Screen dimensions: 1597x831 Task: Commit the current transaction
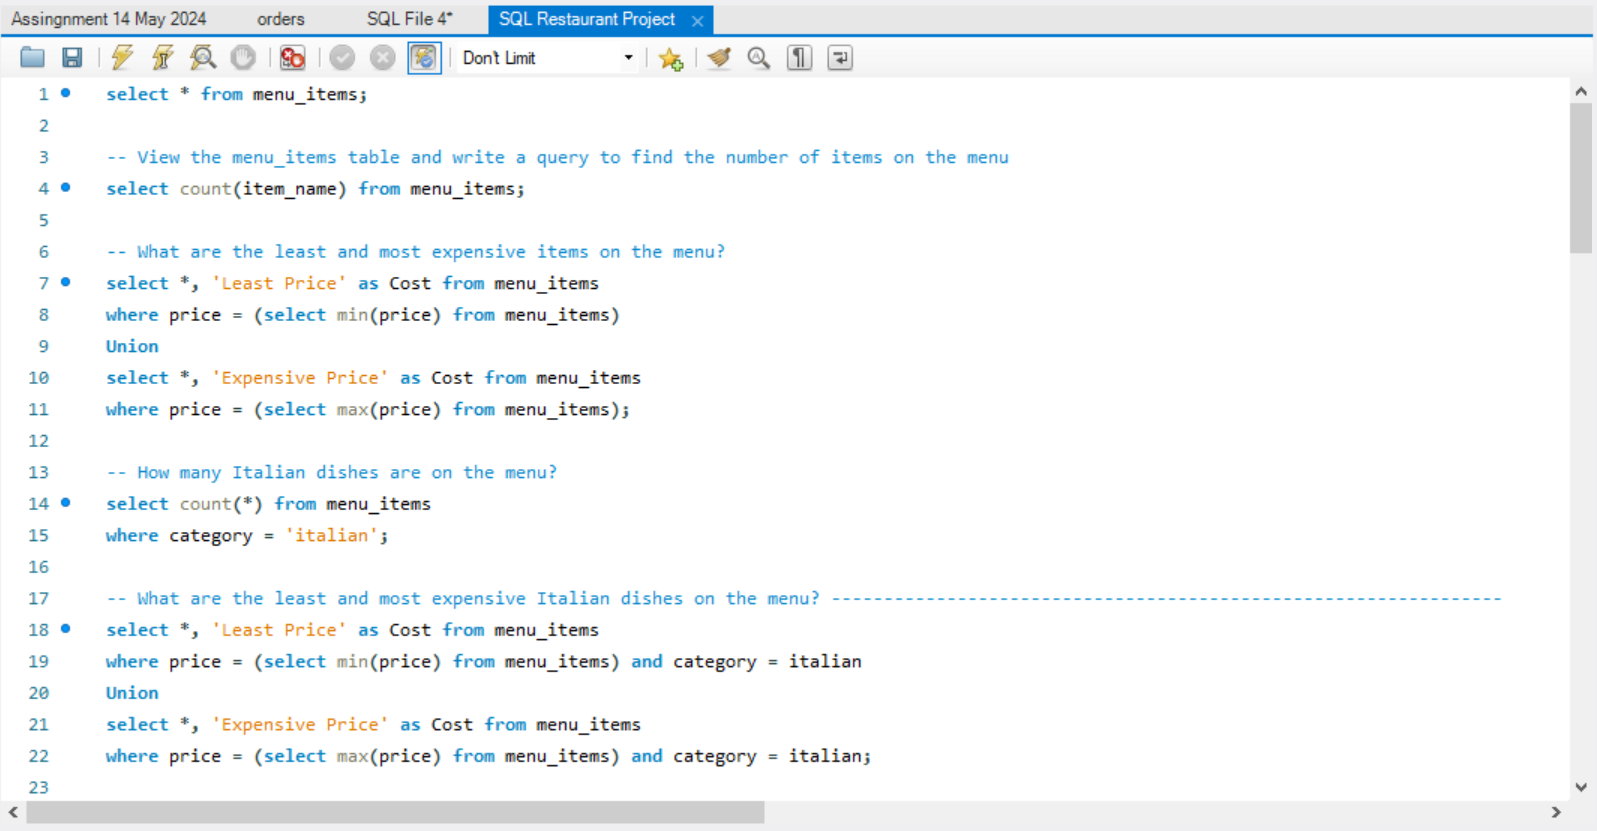point(342,58)
